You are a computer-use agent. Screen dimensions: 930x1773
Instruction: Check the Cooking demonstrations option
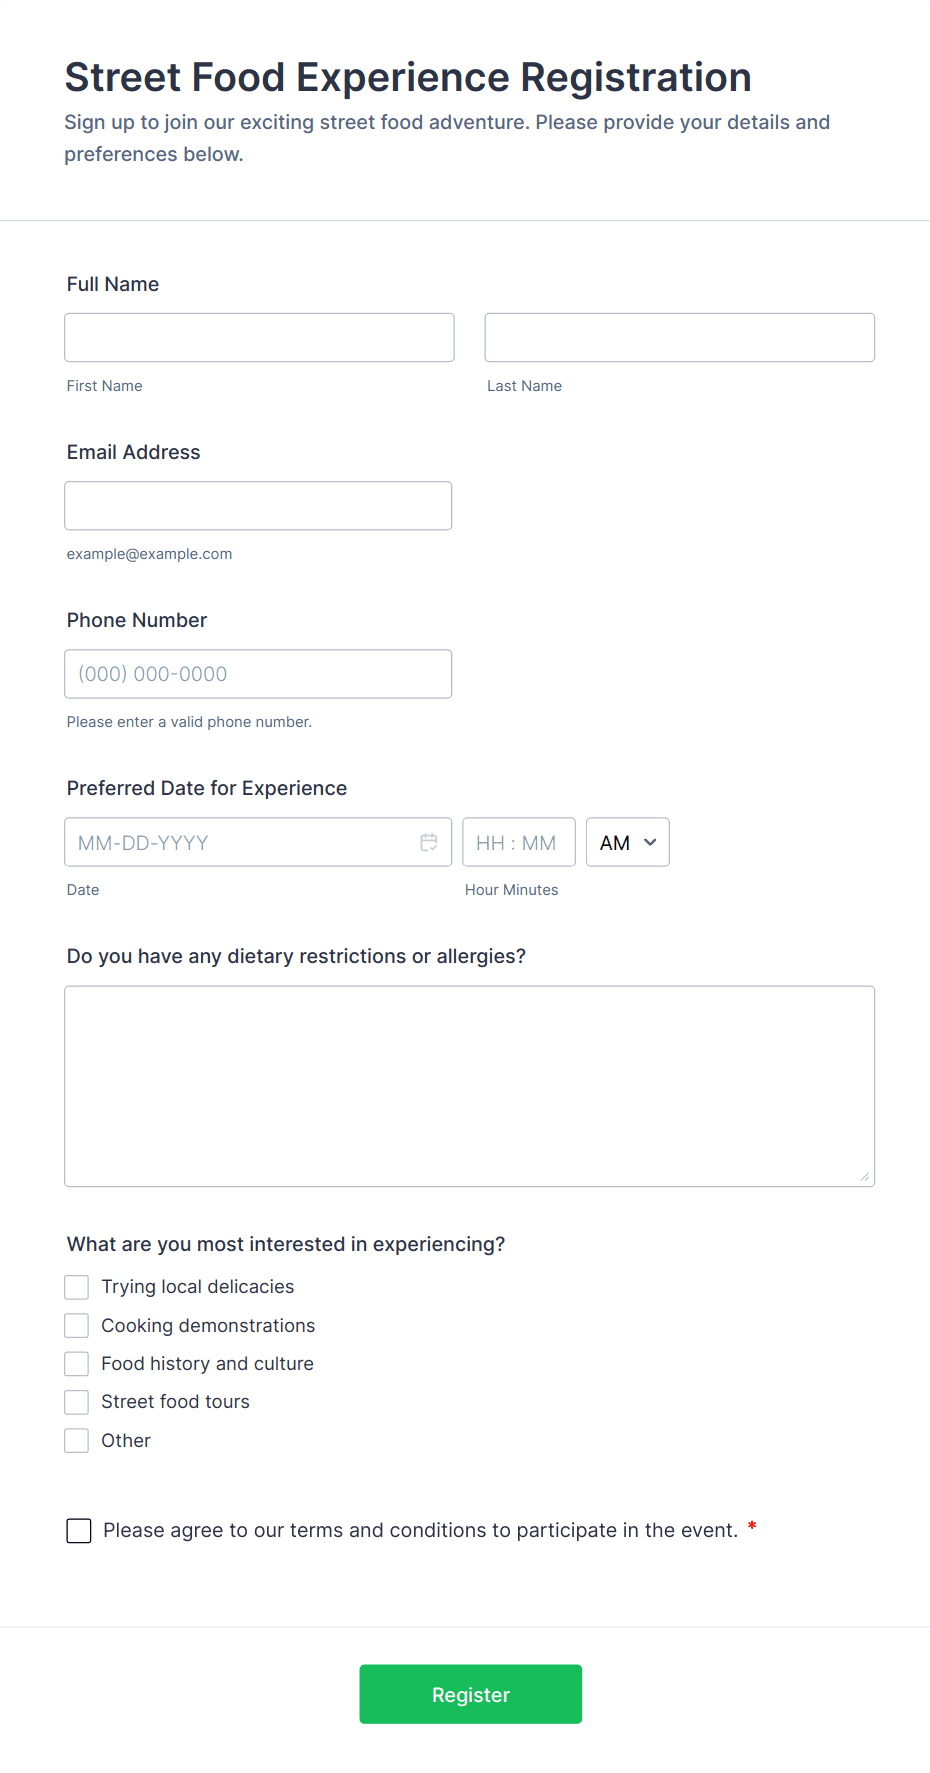click(x=77, y=1325)
